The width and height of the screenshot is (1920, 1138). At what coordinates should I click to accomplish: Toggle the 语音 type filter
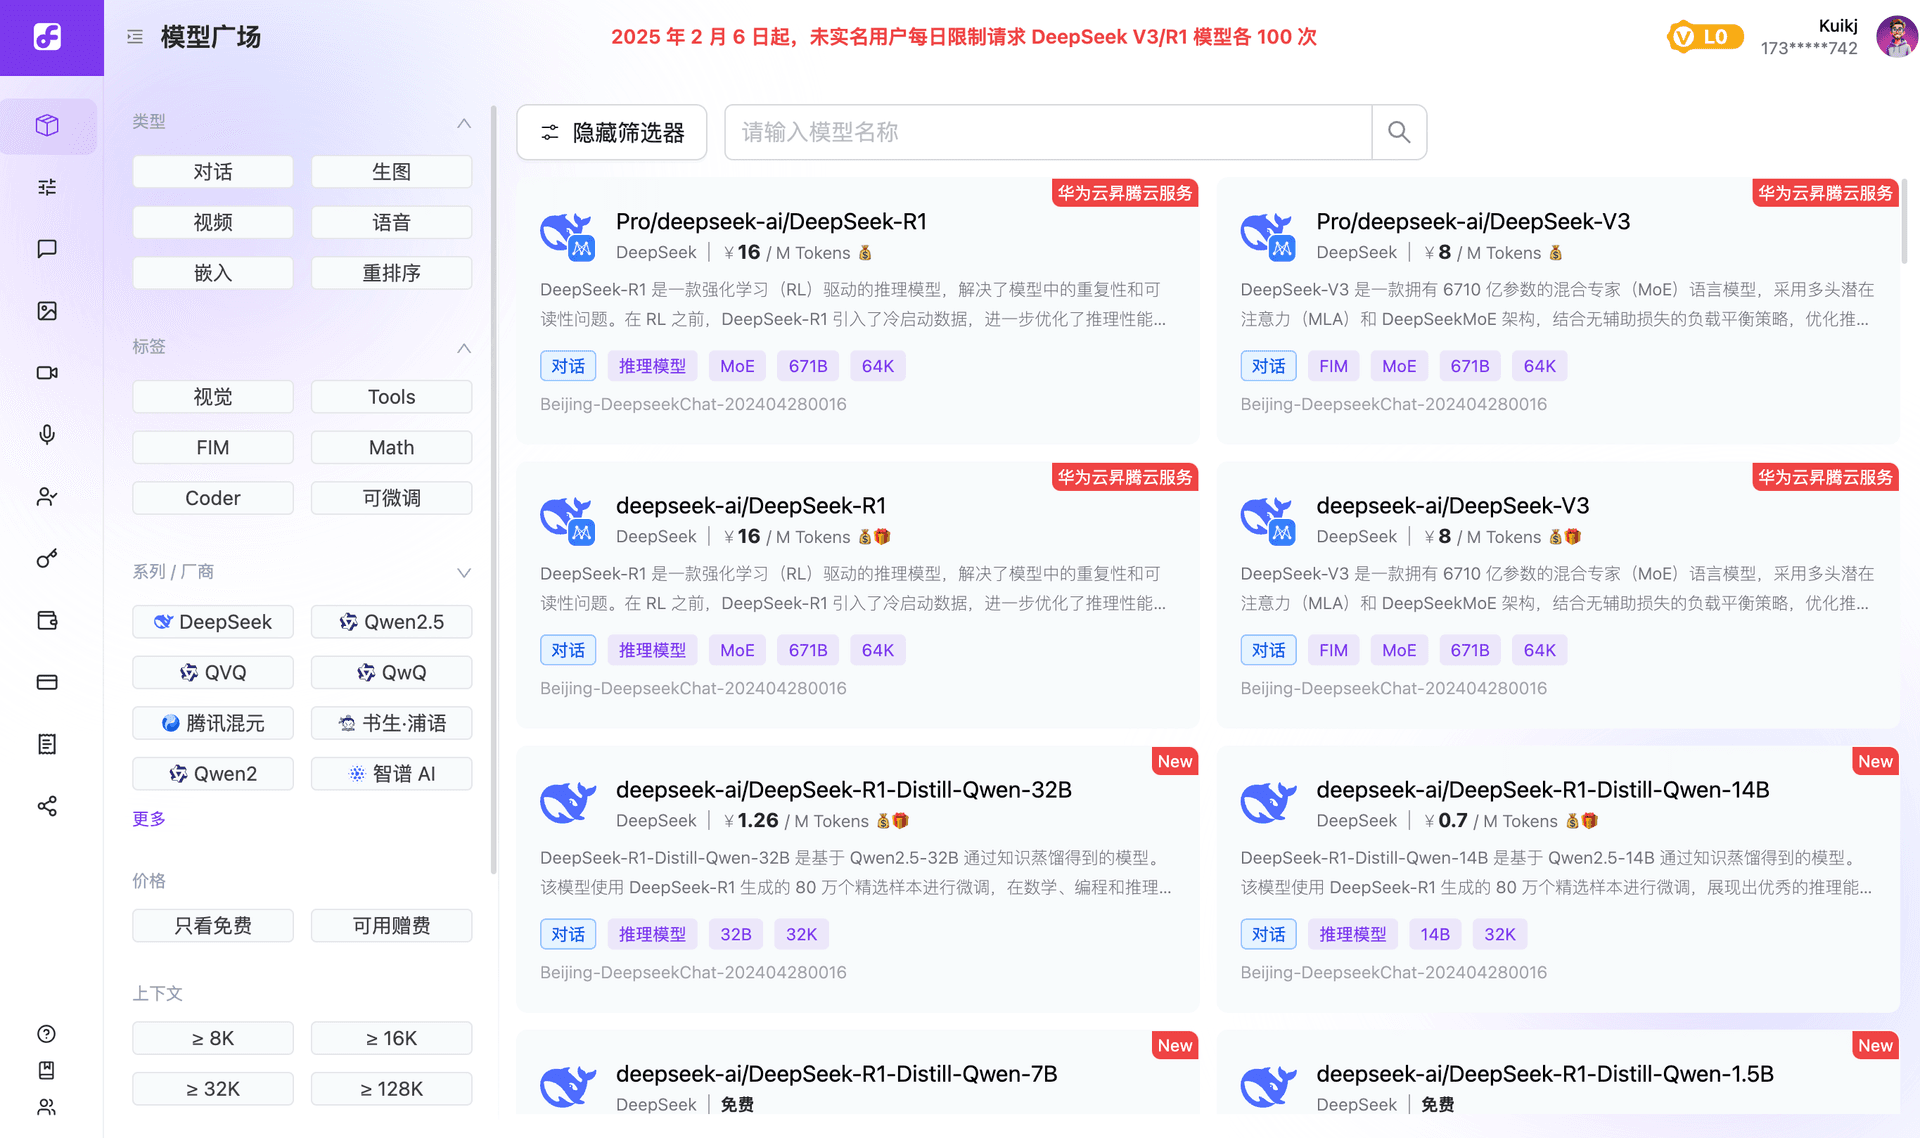391,222
